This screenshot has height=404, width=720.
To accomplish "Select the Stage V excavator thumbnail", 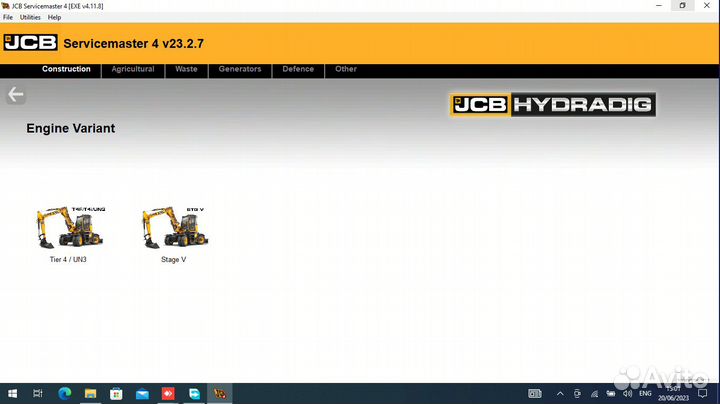I will [x=175, y=227].
